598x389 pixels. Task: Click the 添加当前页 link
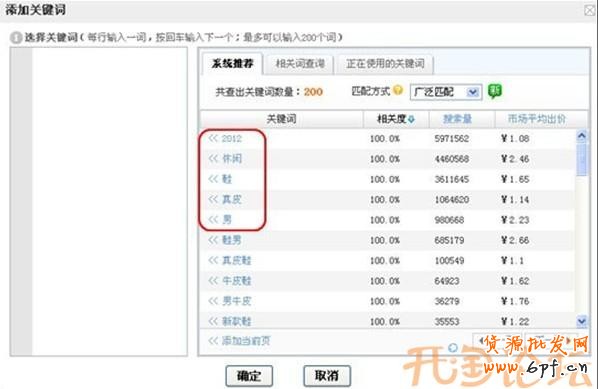tap(240, 341)
